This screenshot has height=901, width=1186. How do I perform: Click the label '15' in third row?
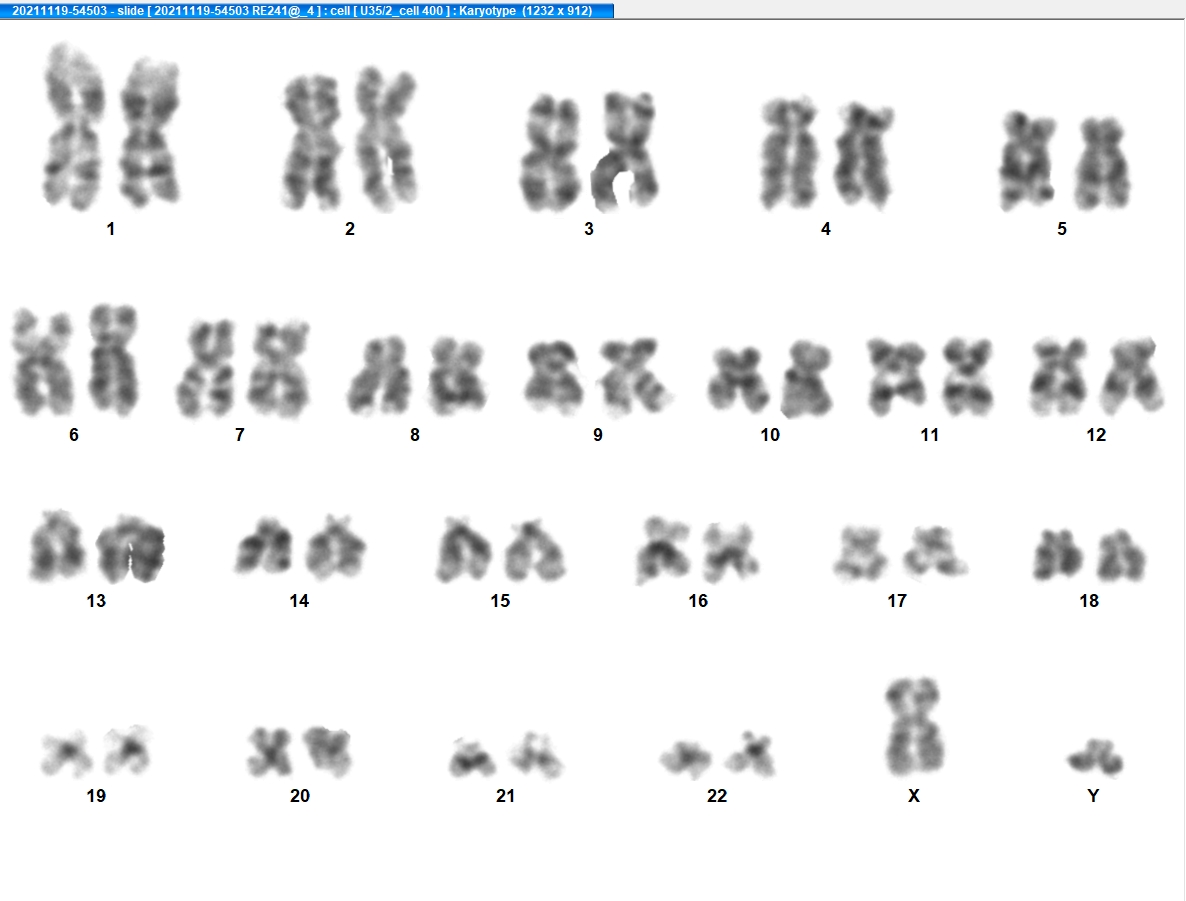pyautogui.click(x=500, y=601)
